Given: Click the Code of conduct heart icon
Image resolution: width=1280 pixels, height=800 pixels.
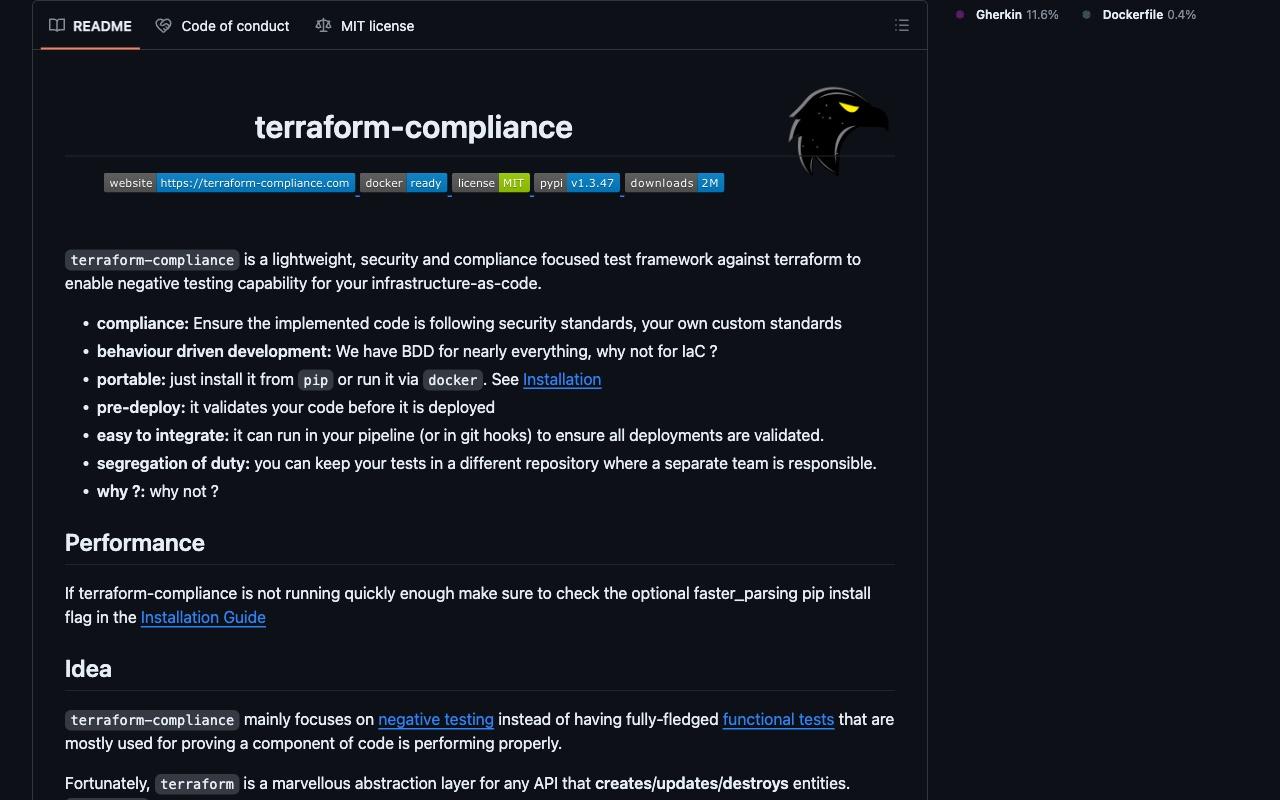Looking at the screenshot, I should (x=163, y=26).
